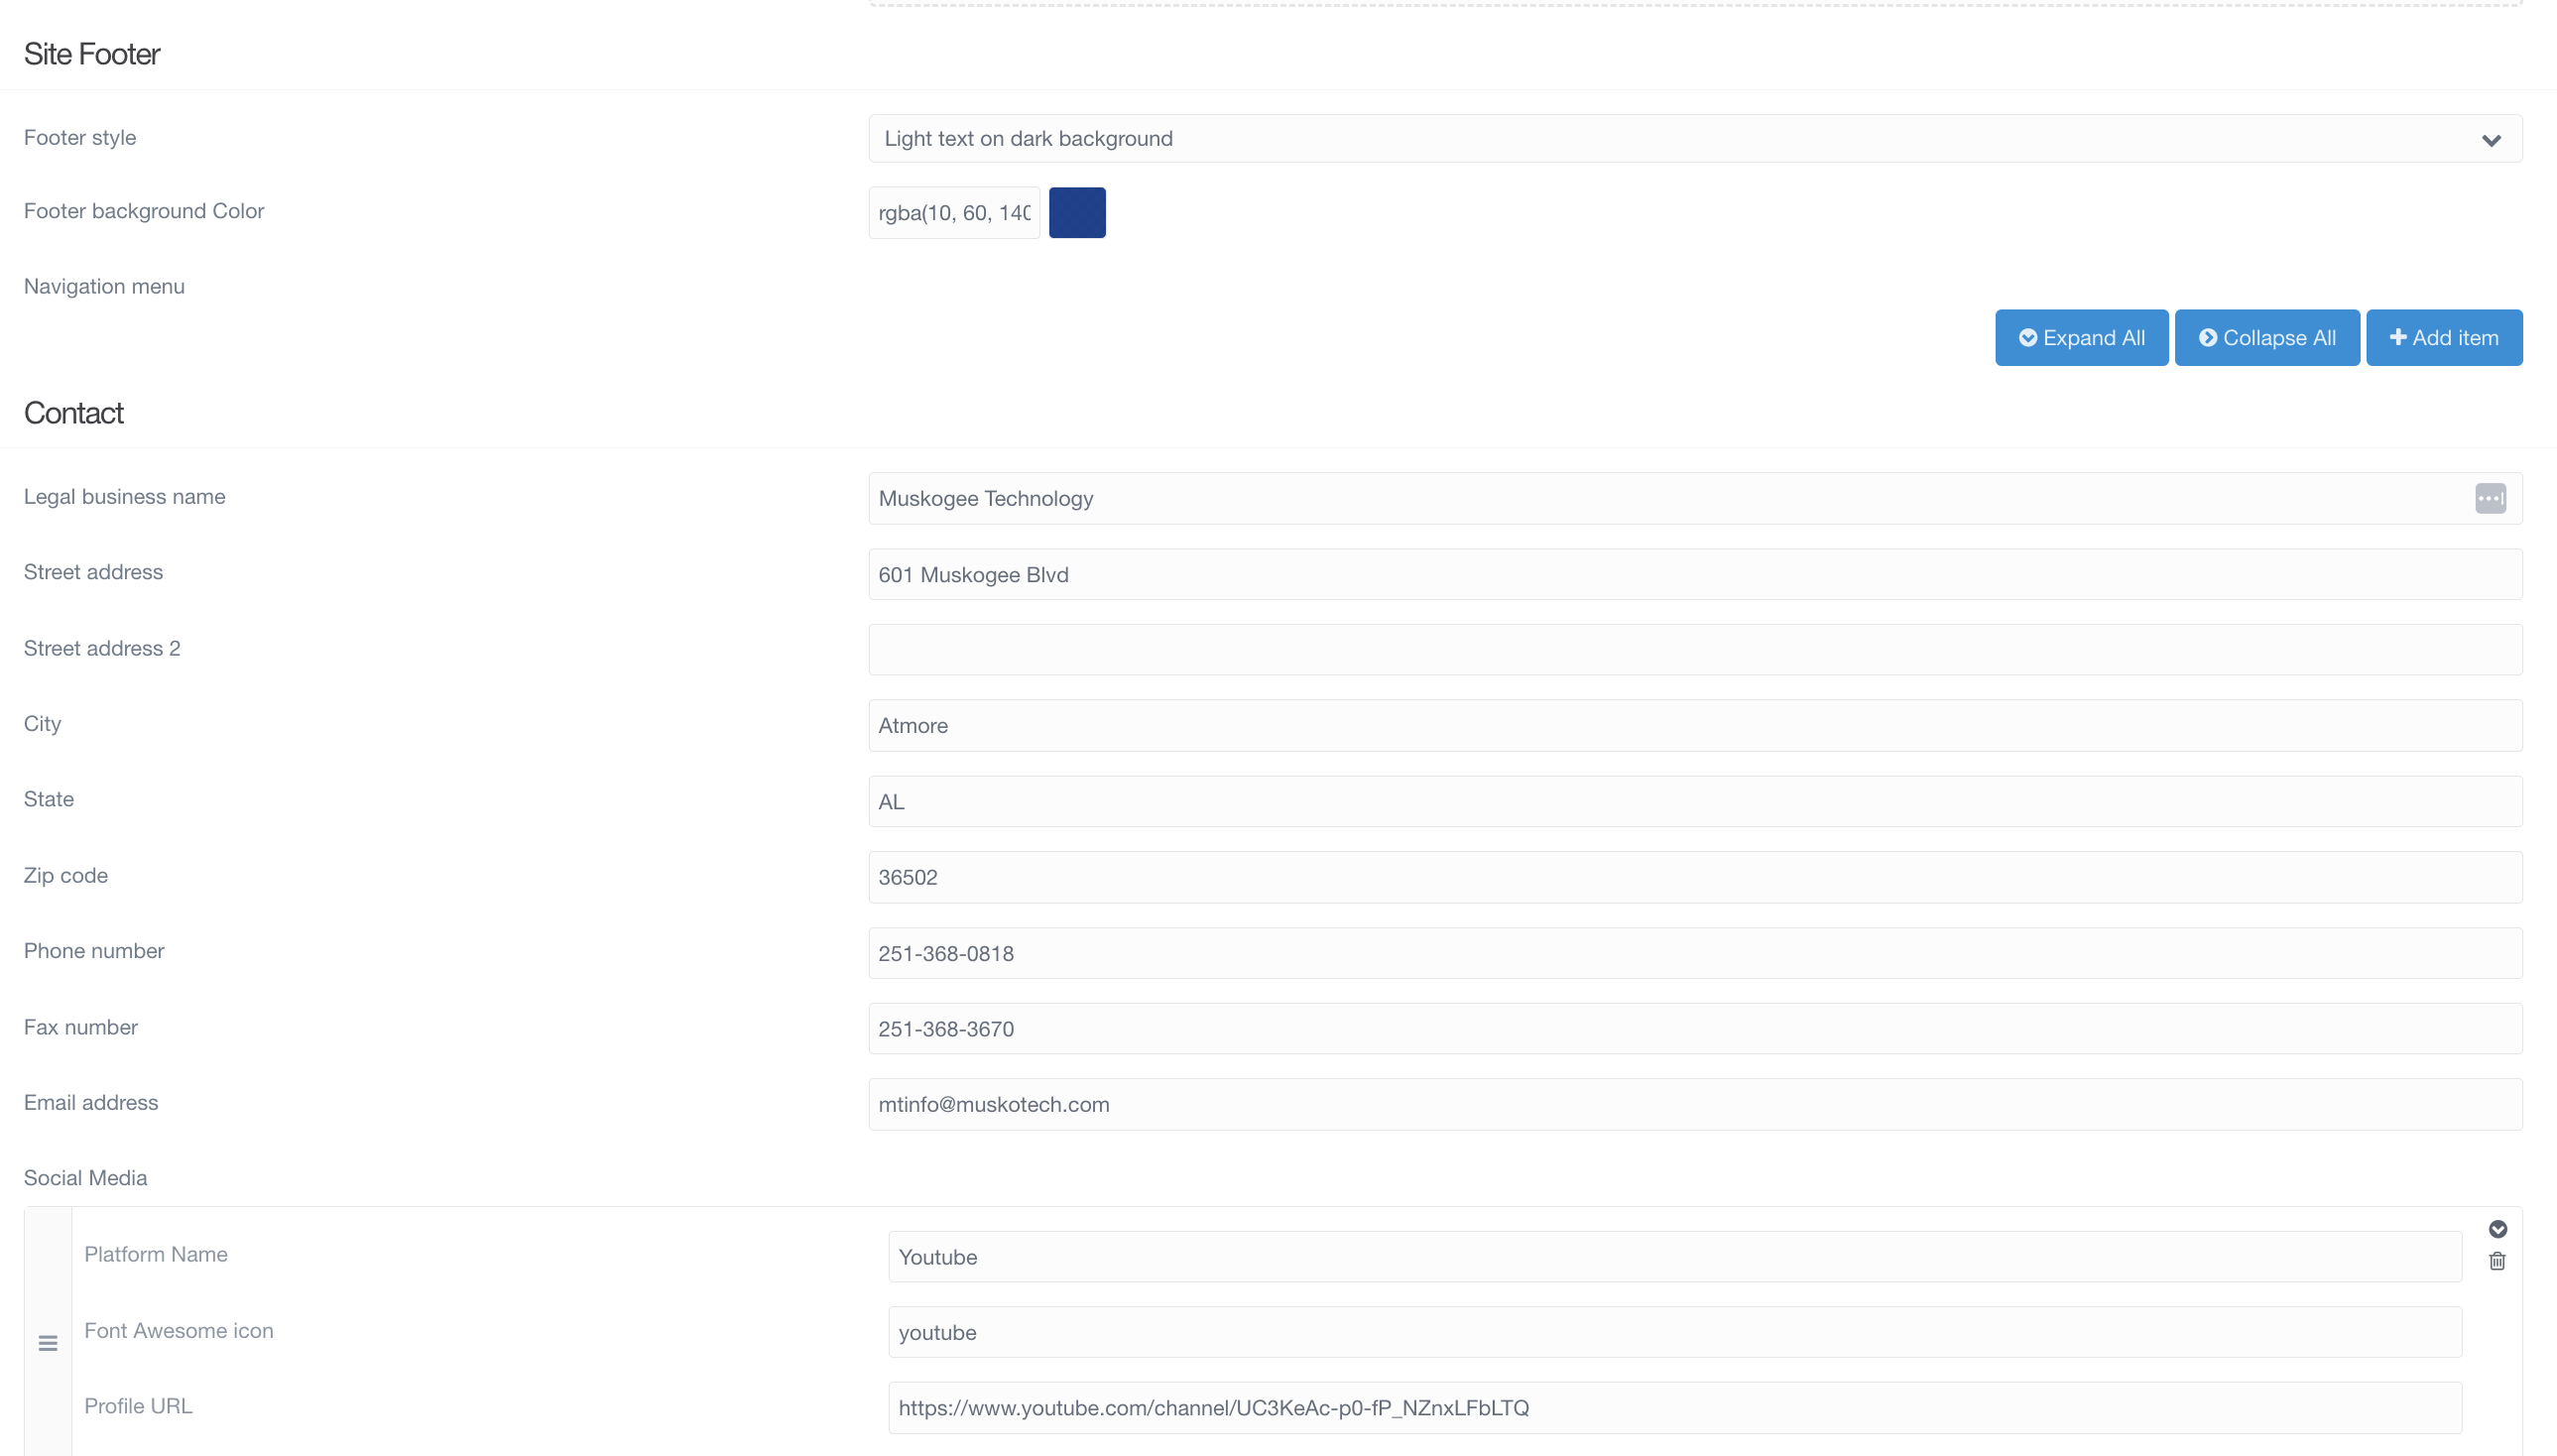Click the Profile URL field with YouTube link
2557x1456 pixels.
(1675, 1408)
